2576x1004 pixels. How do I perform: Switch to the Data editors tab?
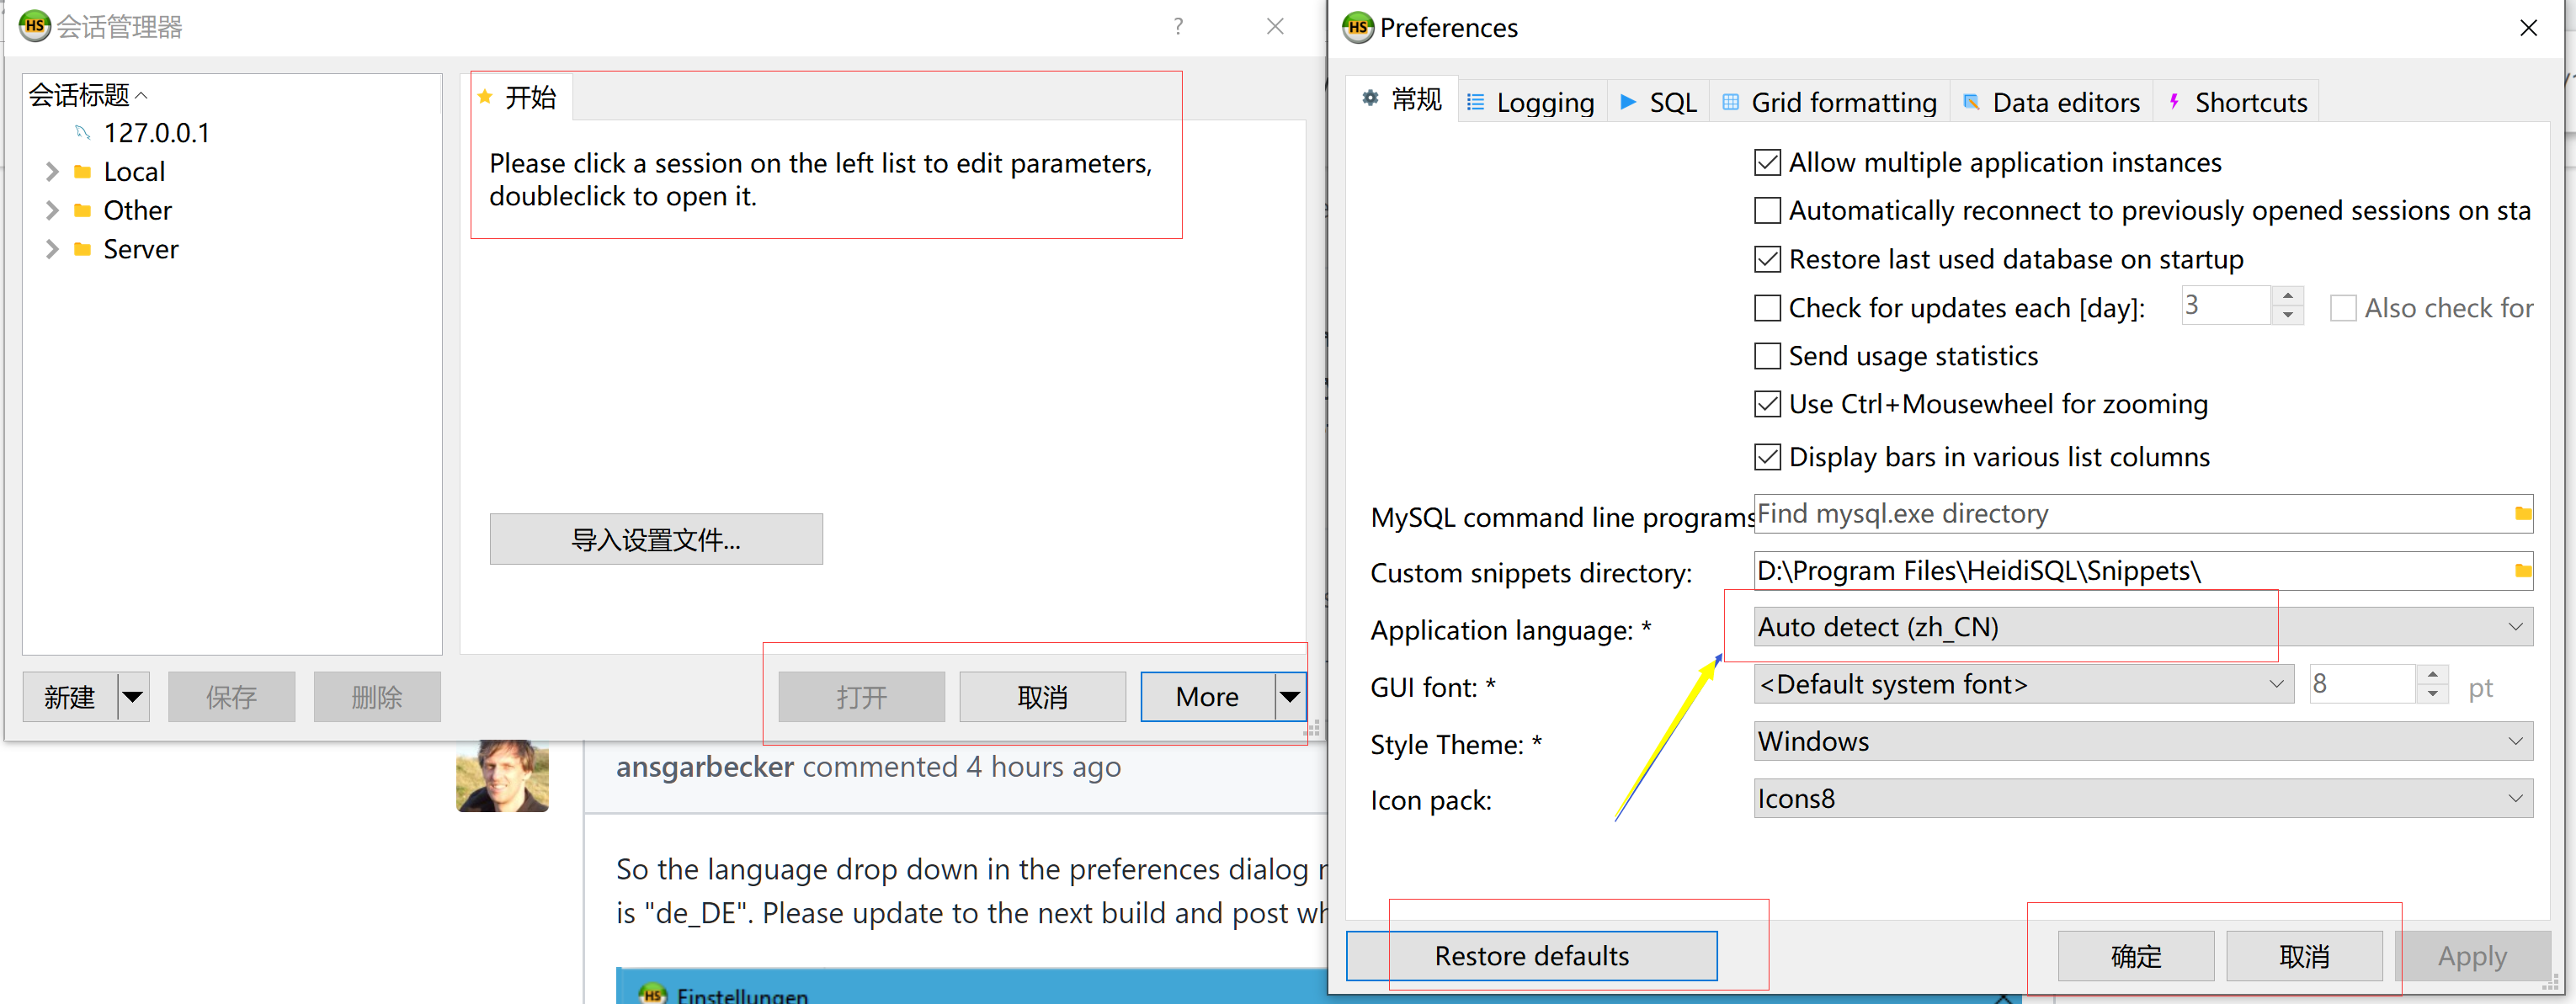pos(2051,102)
